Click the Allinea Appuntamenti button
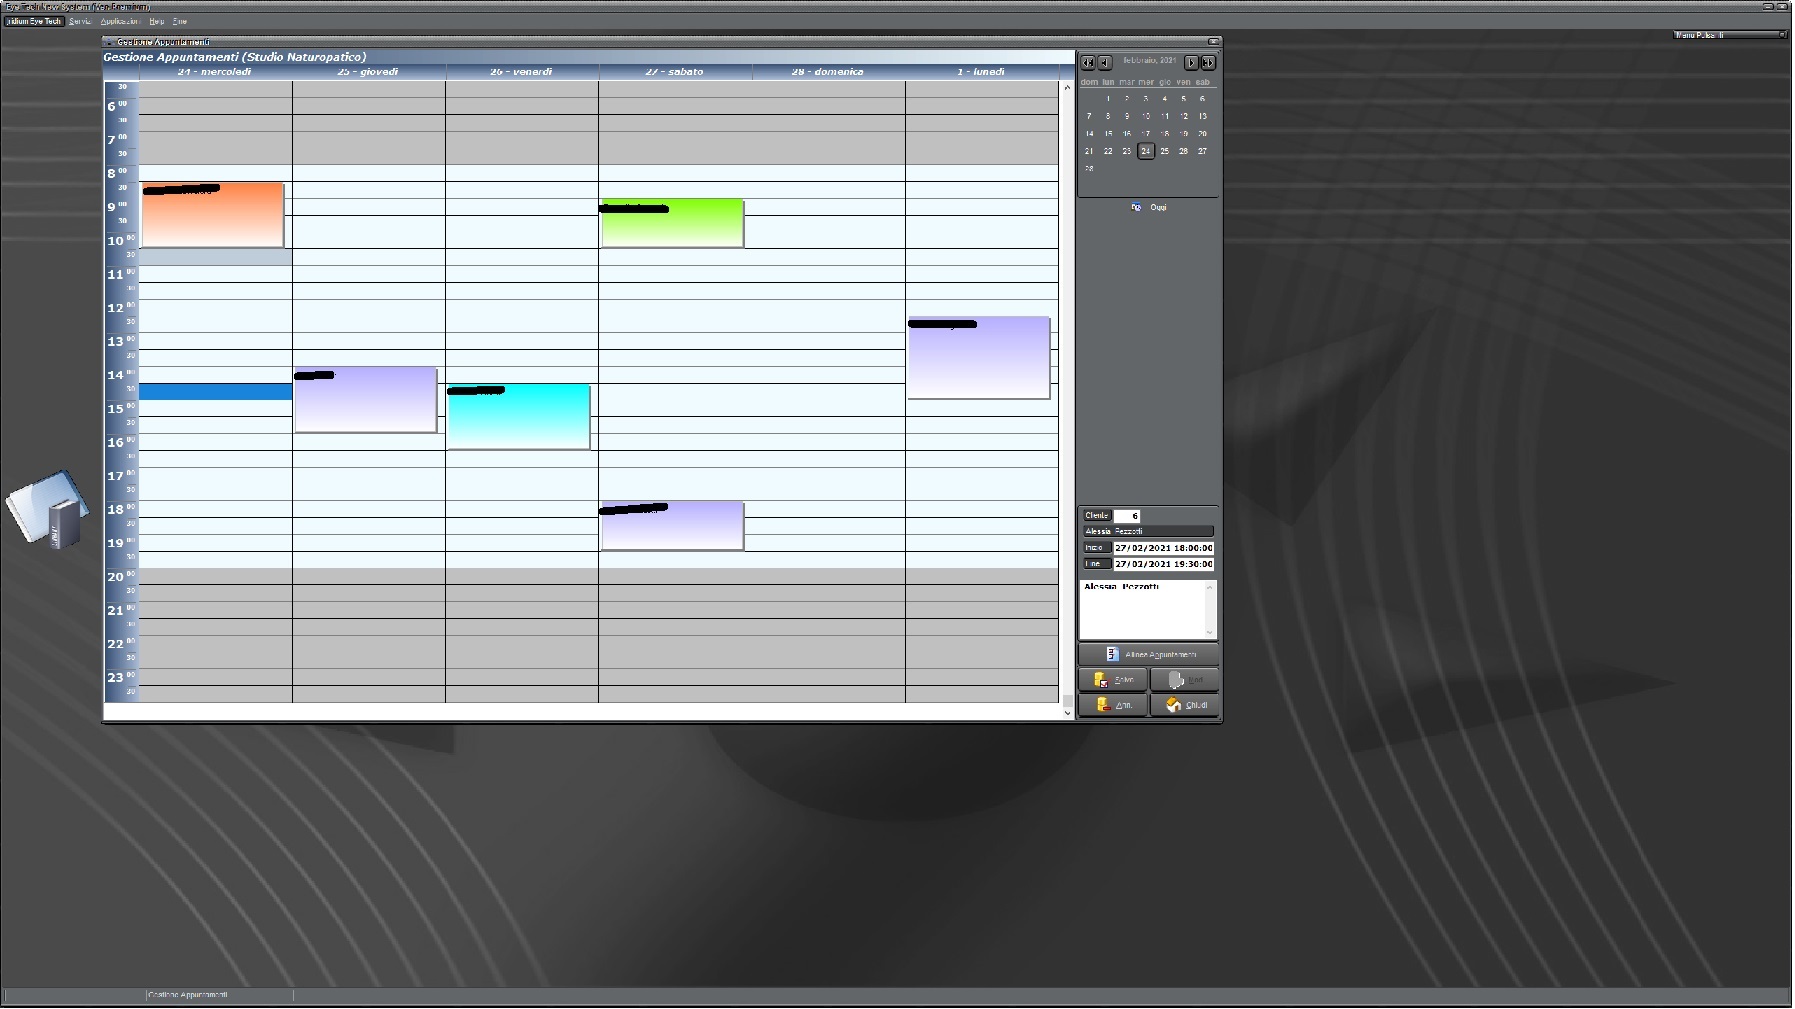1795x1009 pixels. pyautogui.click(x=1148, y=654)
